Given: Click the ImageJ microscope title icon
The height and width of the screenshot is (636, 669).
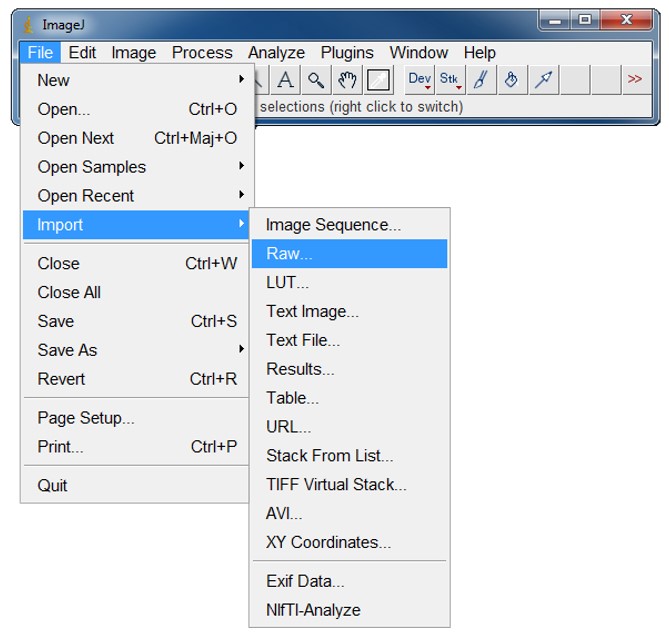Looking at the screenshot, I should click(x=28, y=25).
